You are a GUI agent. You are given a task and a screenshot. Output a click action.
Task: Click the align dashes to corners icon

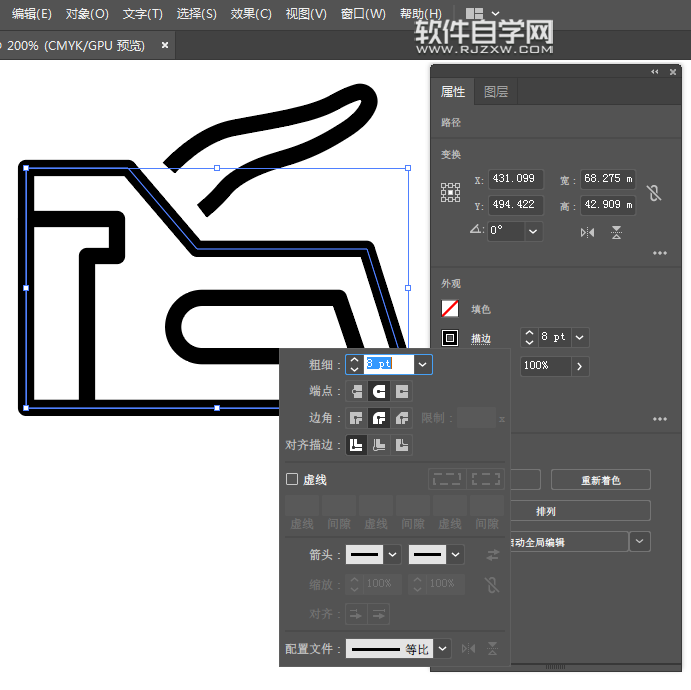(485, 479)
